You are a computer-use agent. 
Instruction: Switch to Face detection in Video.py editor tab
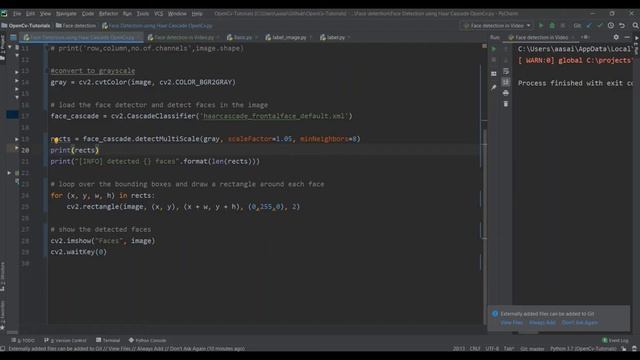click(x=183, y=37)
